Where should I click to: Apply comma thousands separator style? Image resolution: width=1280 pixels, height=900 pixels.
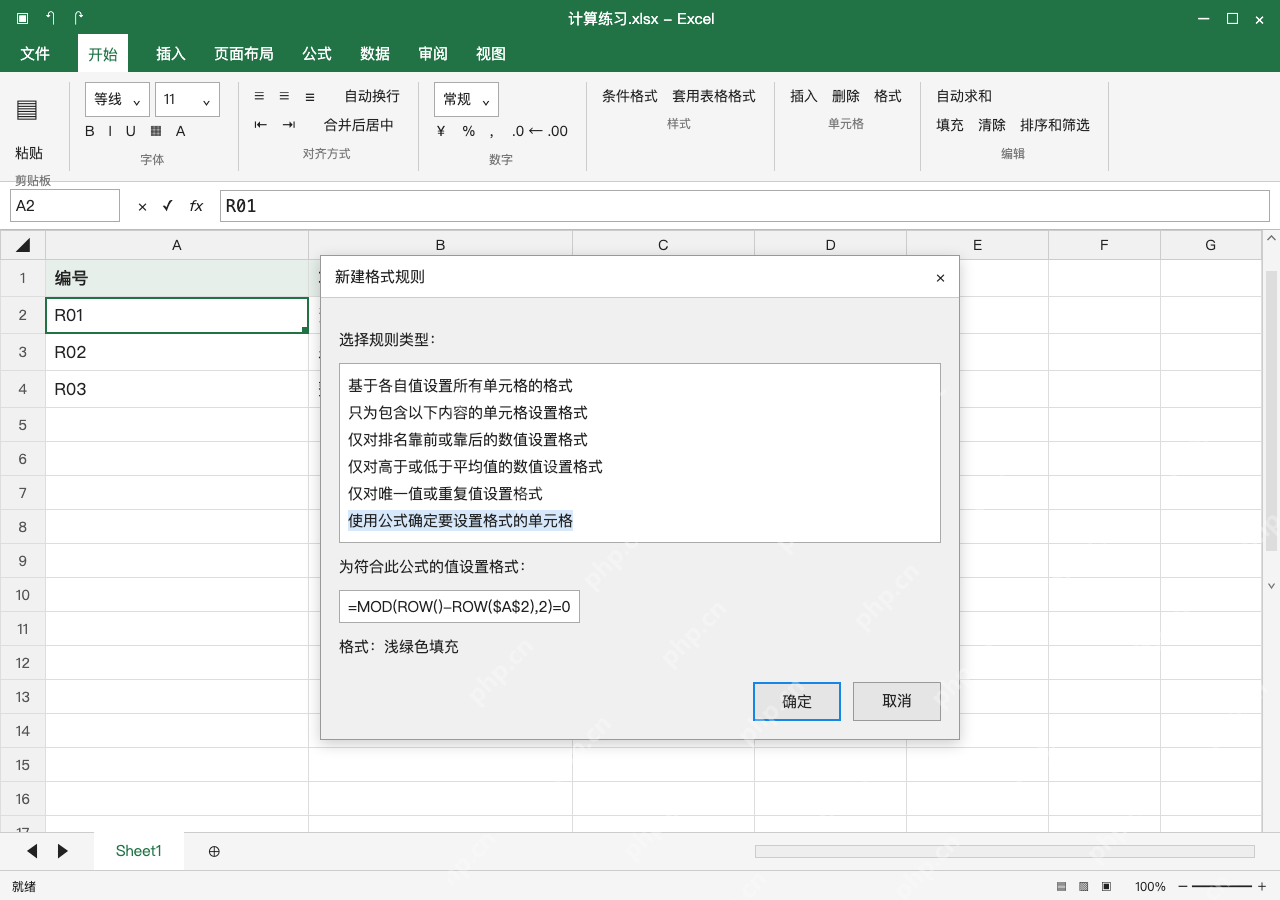[492, 131]
